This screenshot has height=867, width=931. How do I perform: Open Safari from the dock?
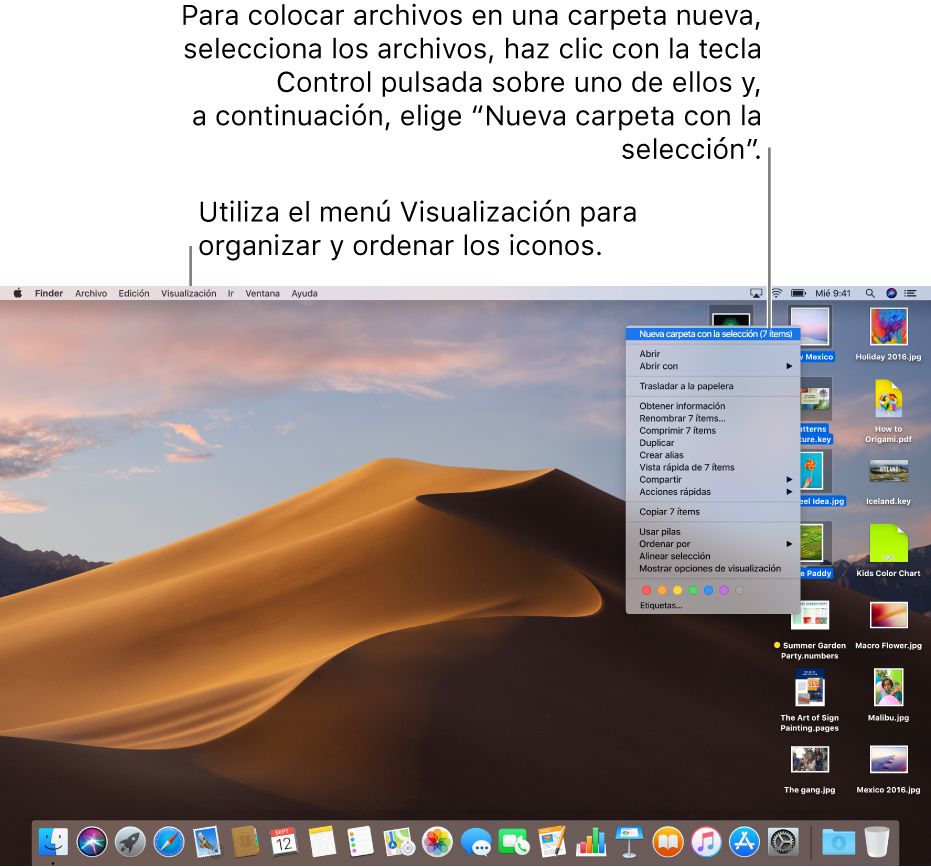(168, 841)
